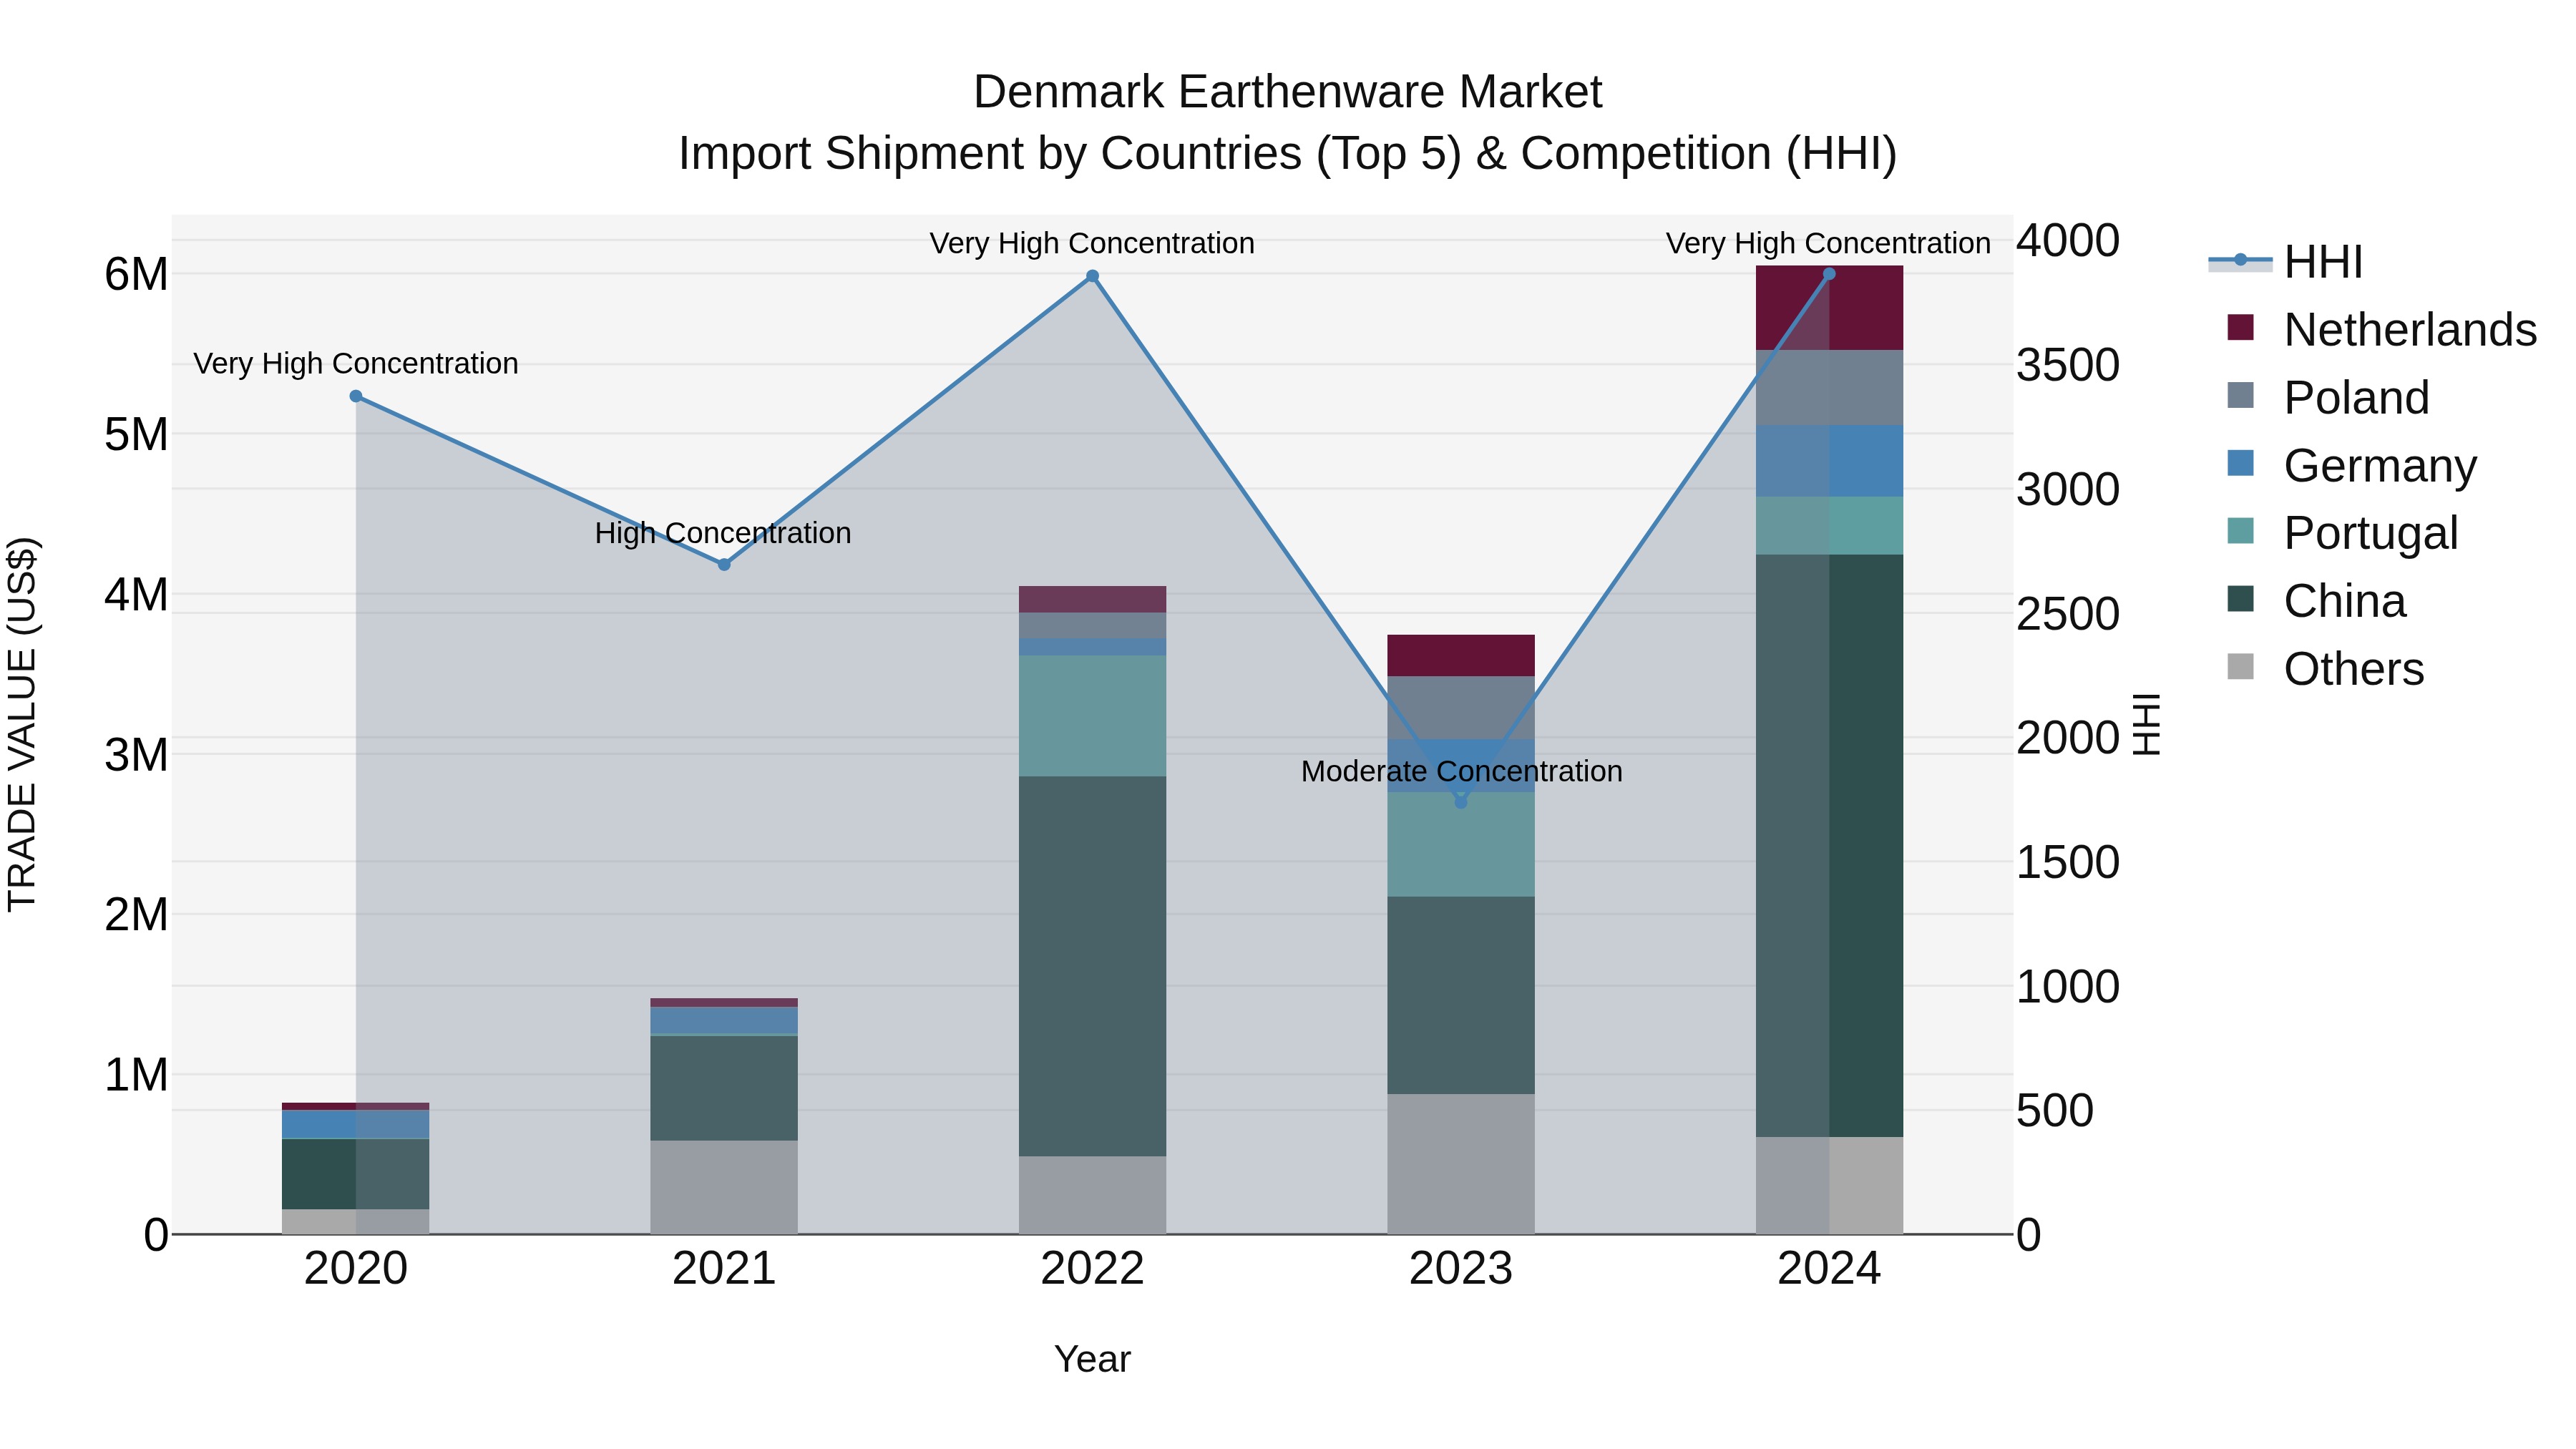
Task: Click the 'TRADE VALUE (US$)' axis title
Action: click(22, 725)
